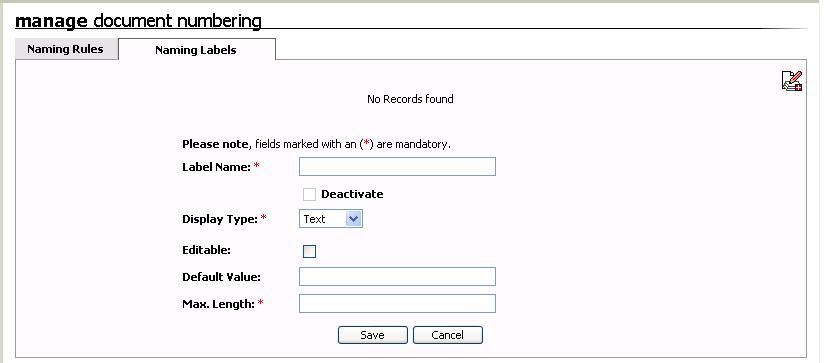Tick the Deactivate checkbox
The image size is (824, 363).
tap(310, 194)
